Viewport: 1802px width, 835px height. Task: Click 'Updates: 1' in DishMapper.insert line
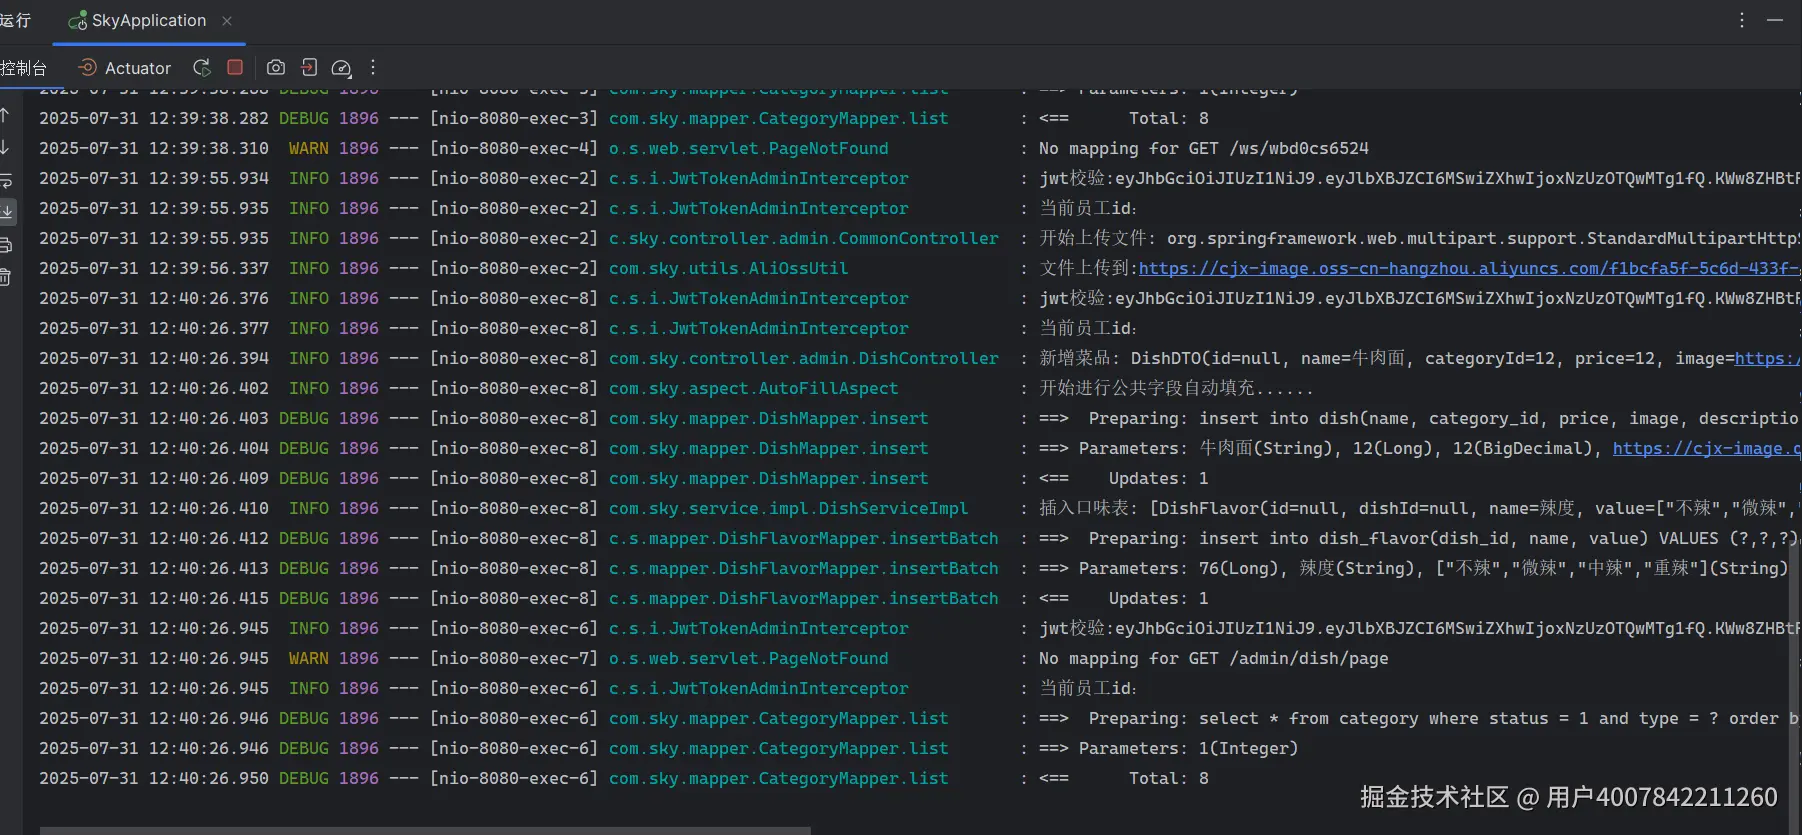[1159, 478]
